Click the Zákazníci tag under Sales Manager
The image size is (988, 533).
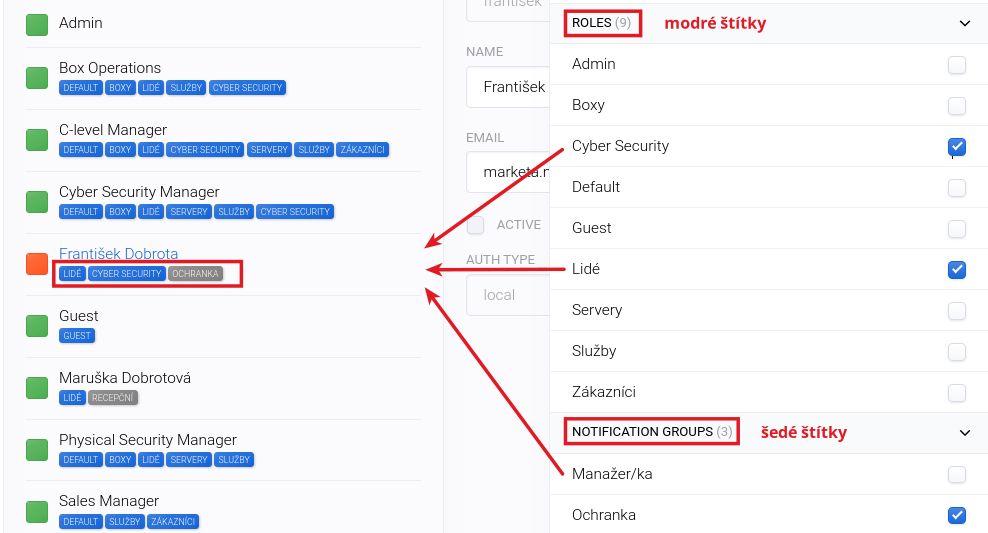coord(173,521)
